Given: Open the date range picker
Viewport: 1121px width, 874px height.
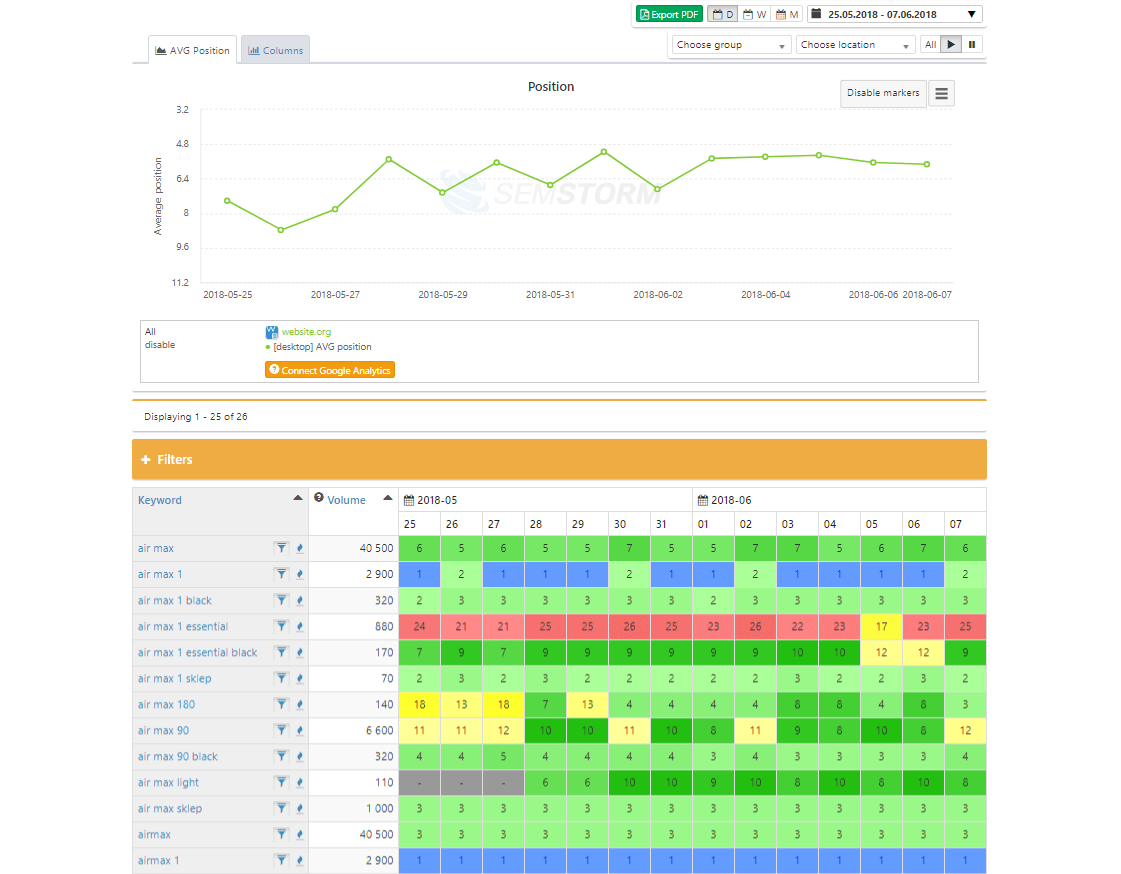Looking at the screenshot, I should 895,15.
